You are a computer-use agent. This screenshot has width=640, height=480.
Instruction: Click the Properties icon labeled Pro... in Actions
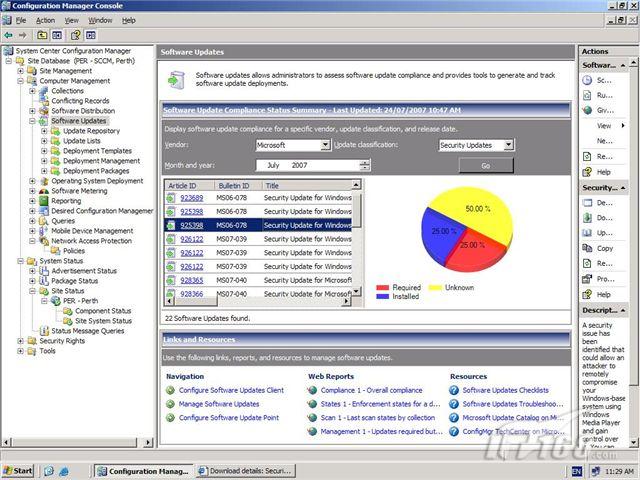coord(587,279)
